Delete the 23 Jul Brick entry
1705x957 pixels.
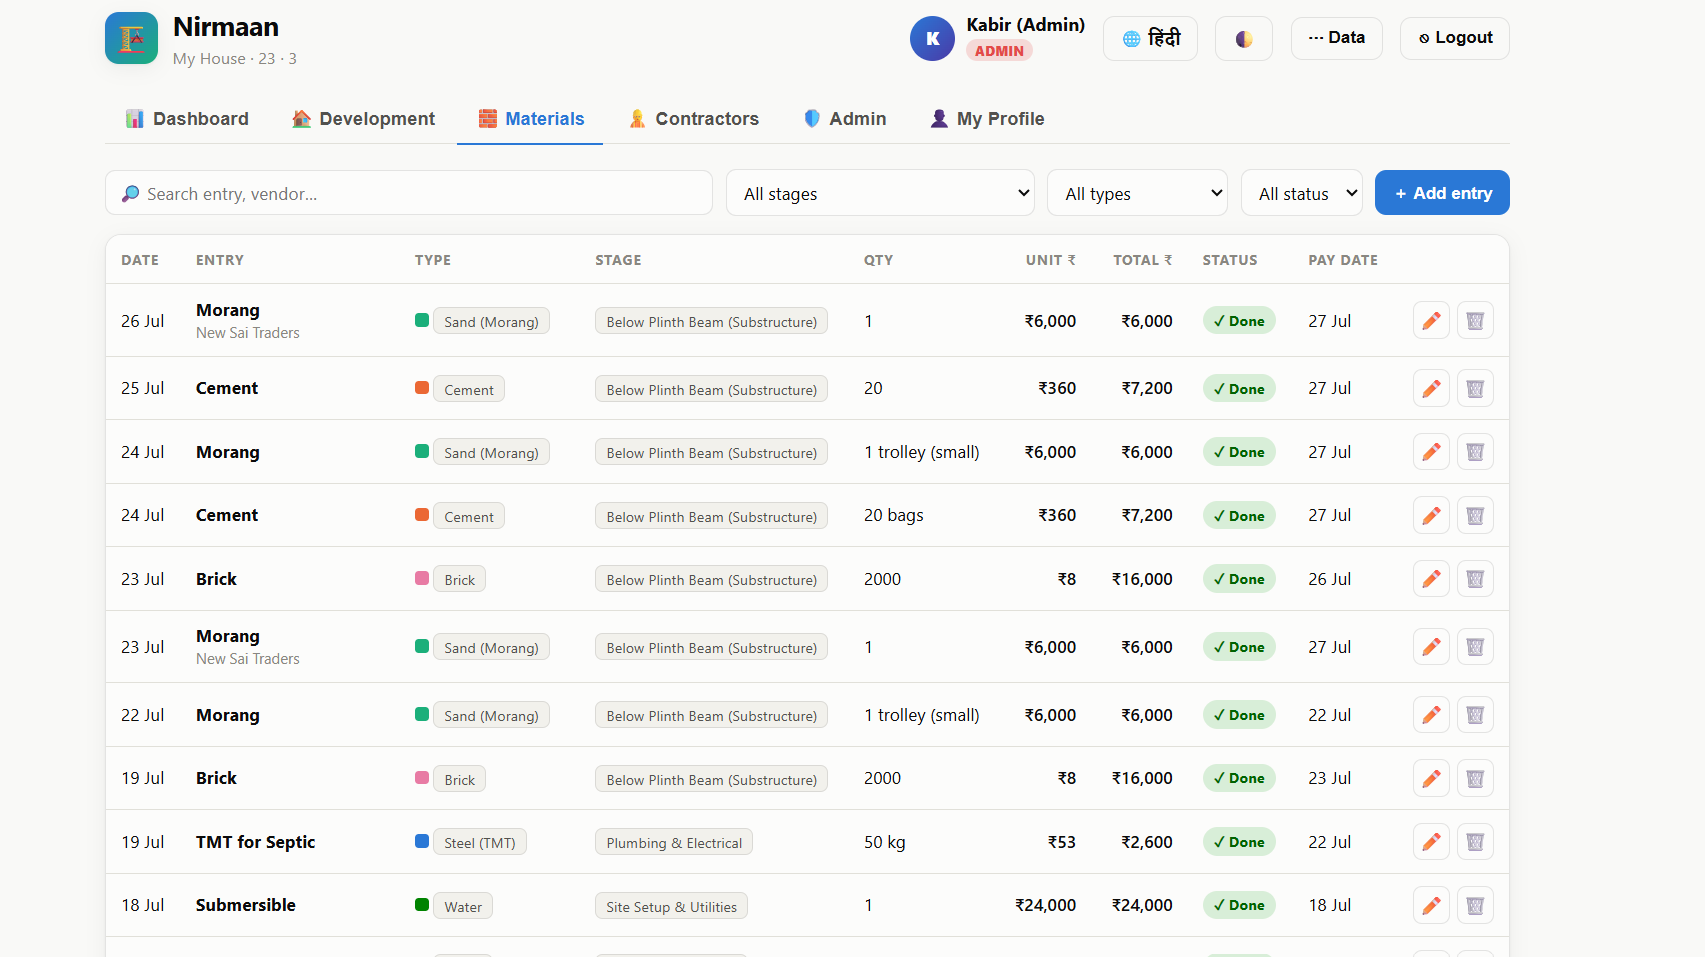1475,579
